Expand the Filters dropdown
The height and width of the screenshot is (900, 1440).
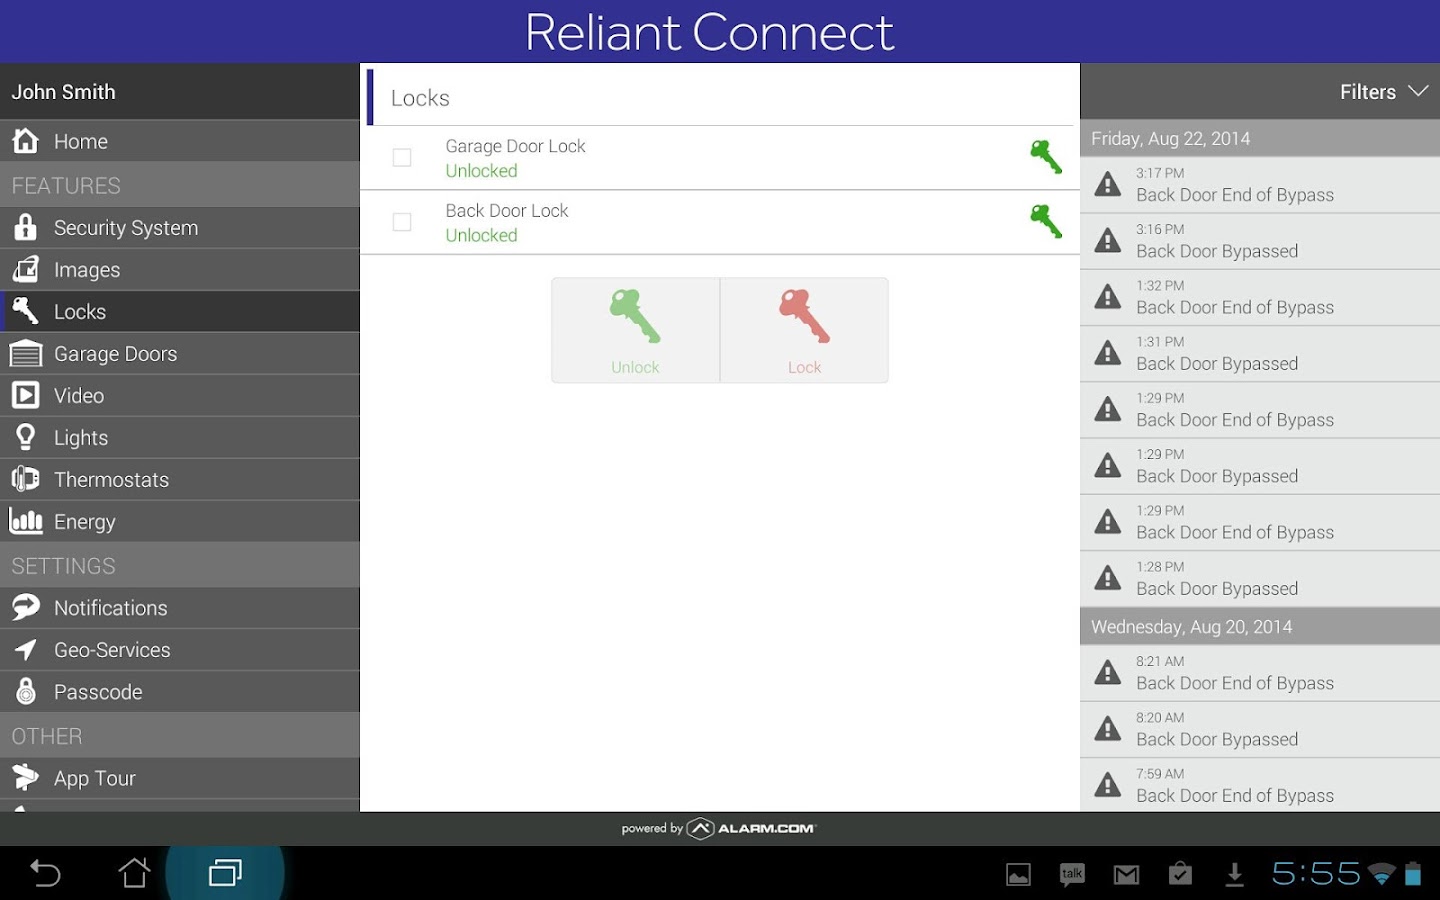(1384, 91)
